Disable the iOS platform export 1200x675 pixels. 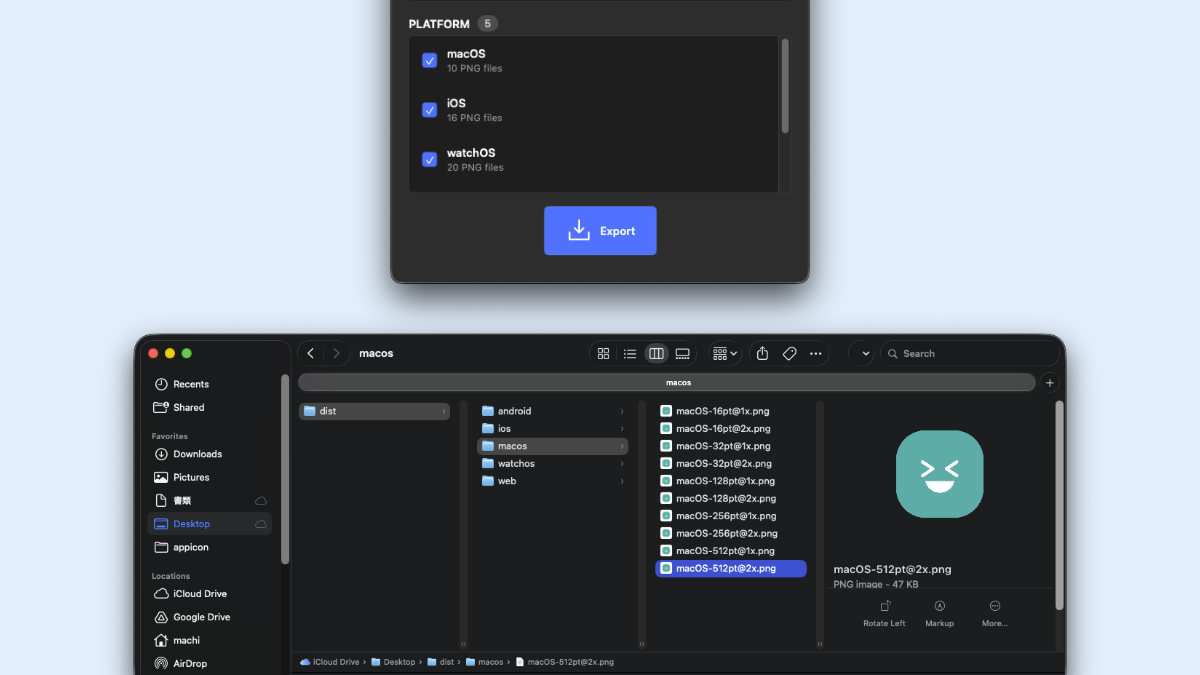(430, 110)
